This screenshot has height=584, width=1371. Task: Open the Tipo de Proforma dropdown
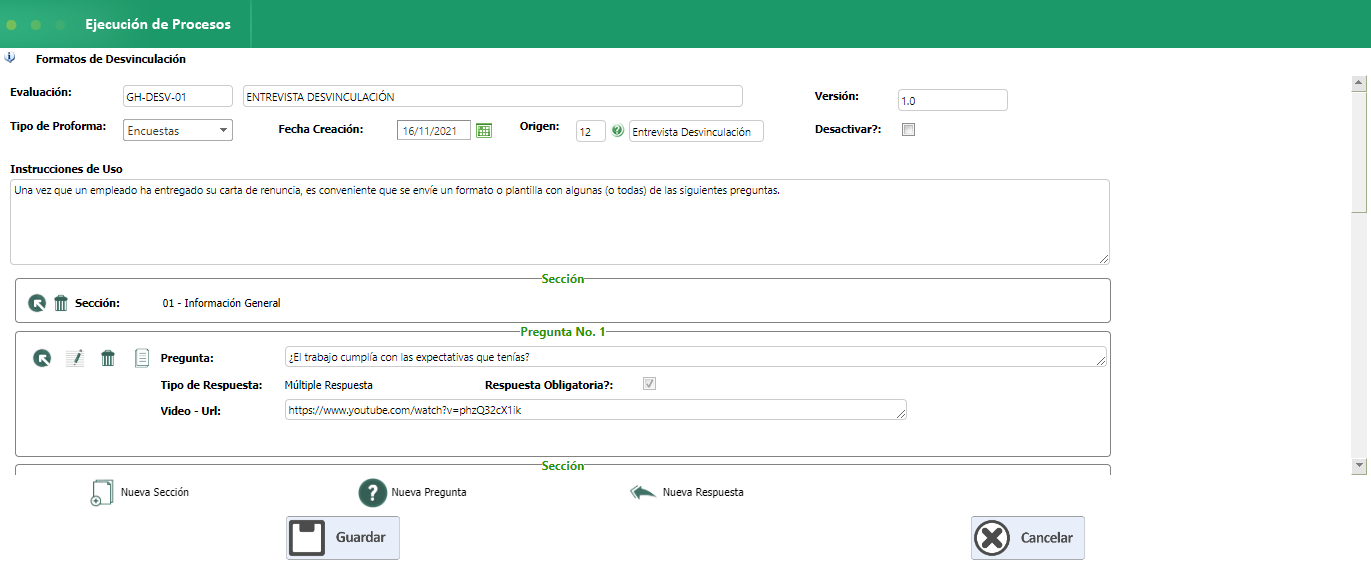178,131
